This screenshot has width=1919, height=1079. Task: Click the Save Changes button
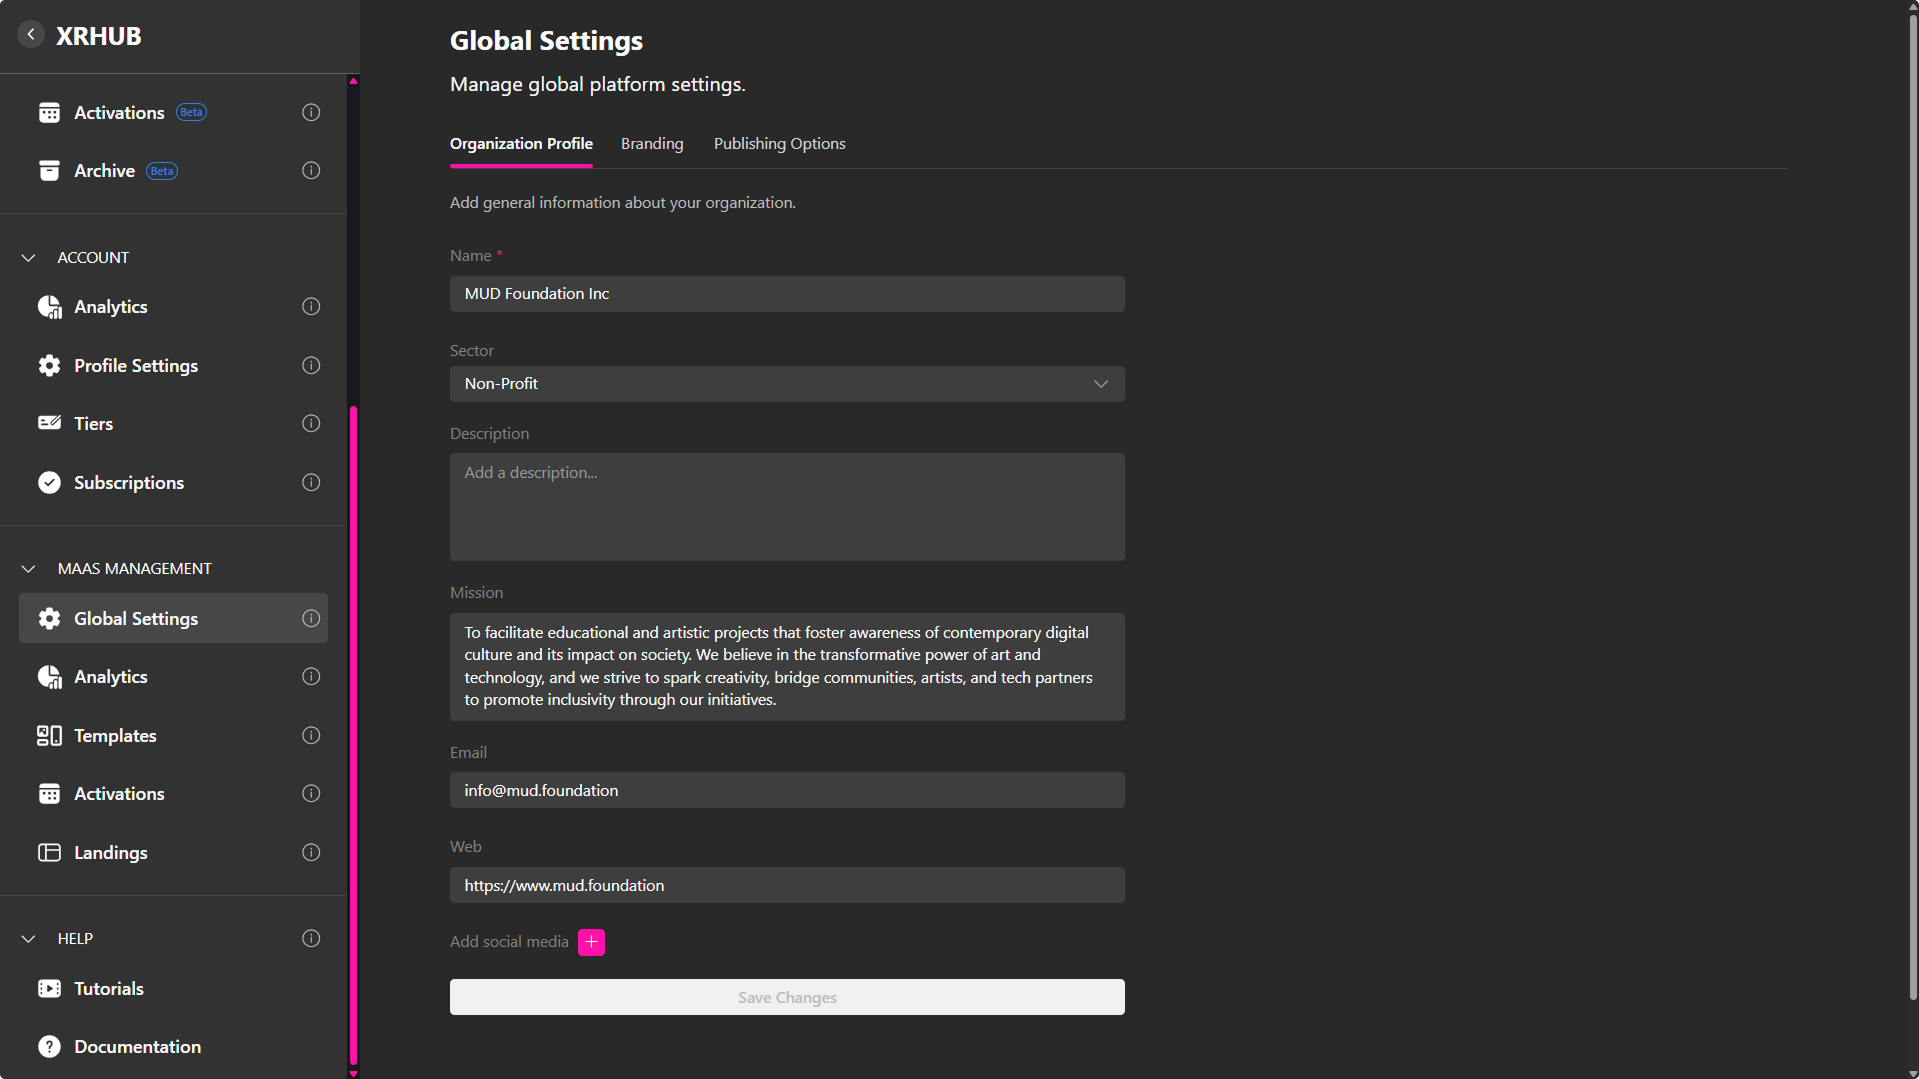pyautogui.click(x=786, y=997)
